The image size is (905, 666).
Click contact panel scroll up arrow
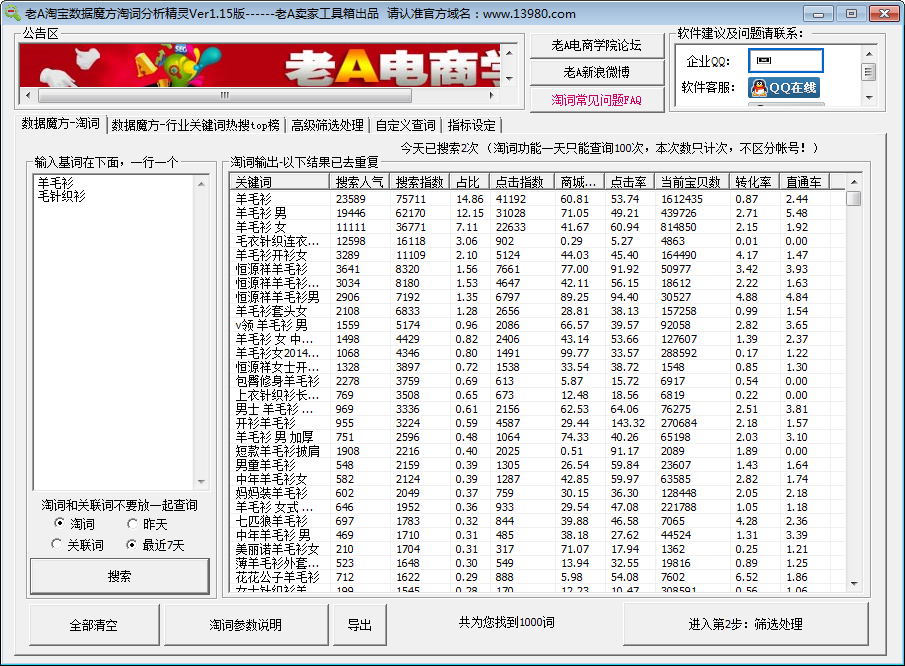tap(869, 54)
